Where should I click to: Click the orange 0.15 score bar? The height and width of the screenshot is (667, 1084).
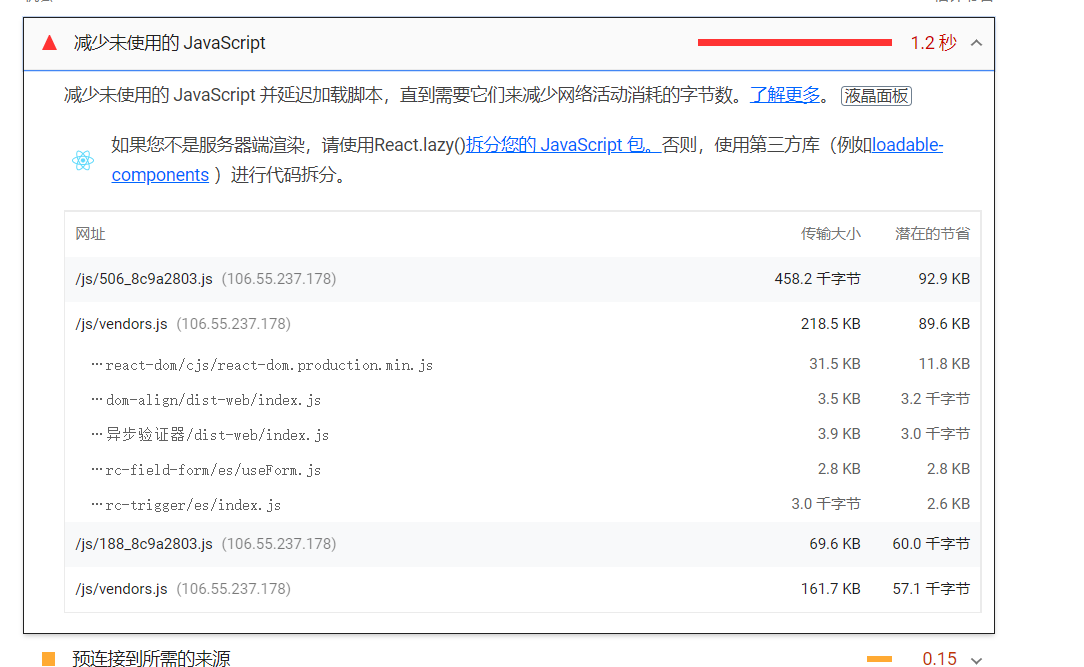click(x=879, y=659)
